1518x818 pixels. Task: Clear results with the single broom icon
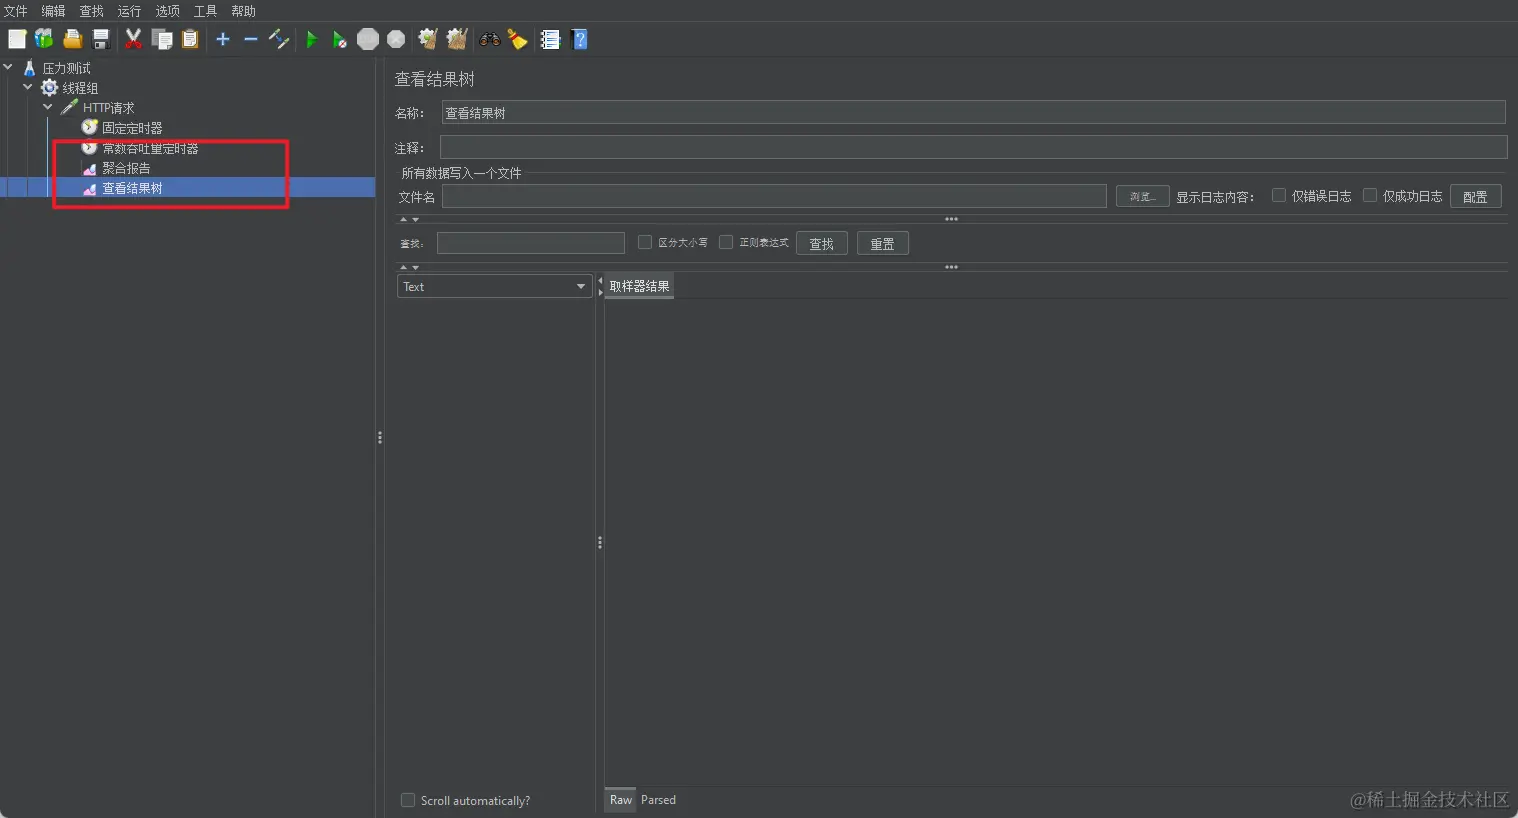click(x=428, y=39)
